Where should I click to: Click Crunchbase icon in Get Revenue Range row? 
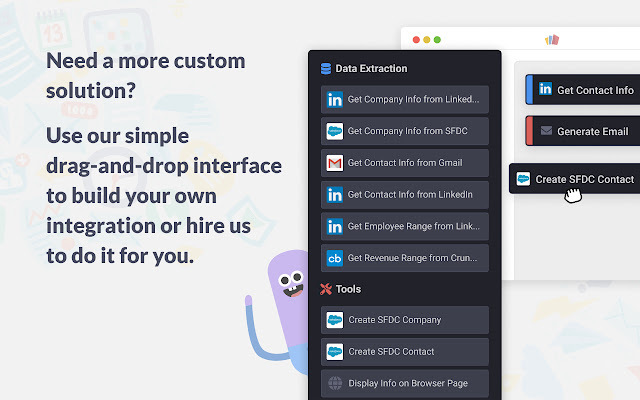pyautogui.click(x=335, y=258)
